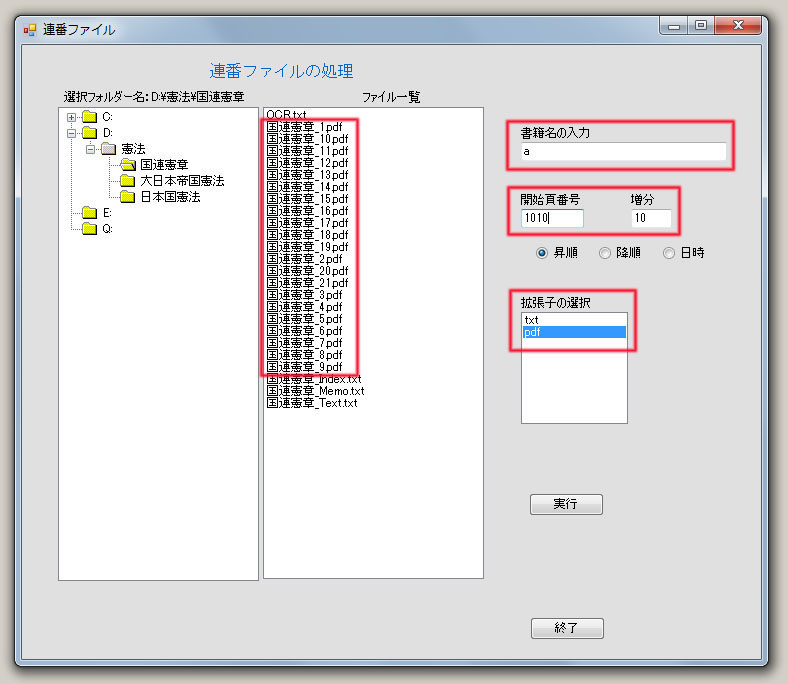Select file 国連憲章_Text.txt
The image size is (788, 684).
[312, 403]
